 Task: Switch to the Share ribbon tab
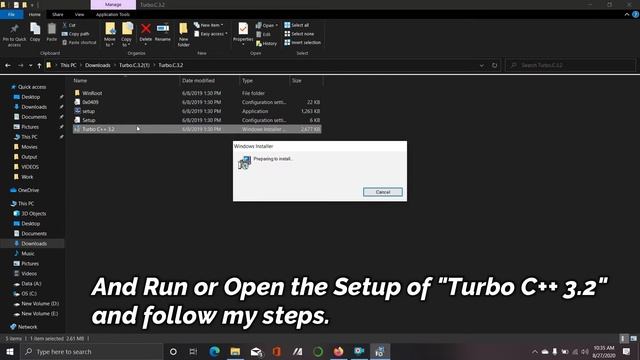[58, 14]
